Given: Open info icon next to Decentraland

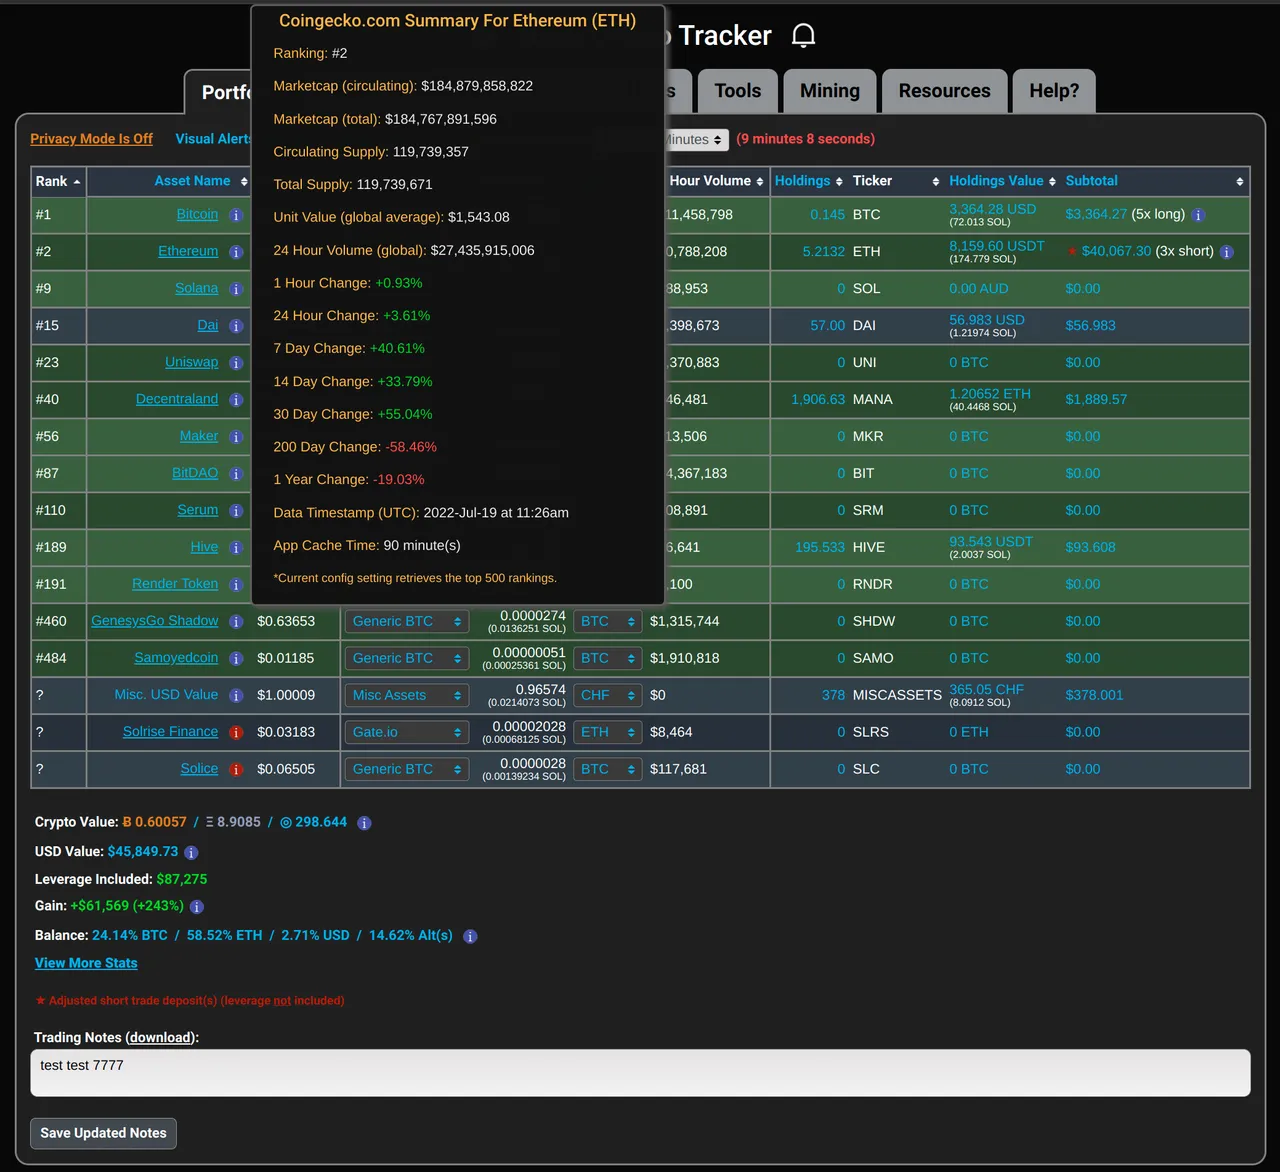Looking at the screenshot, I should click(x=236, y=400).
